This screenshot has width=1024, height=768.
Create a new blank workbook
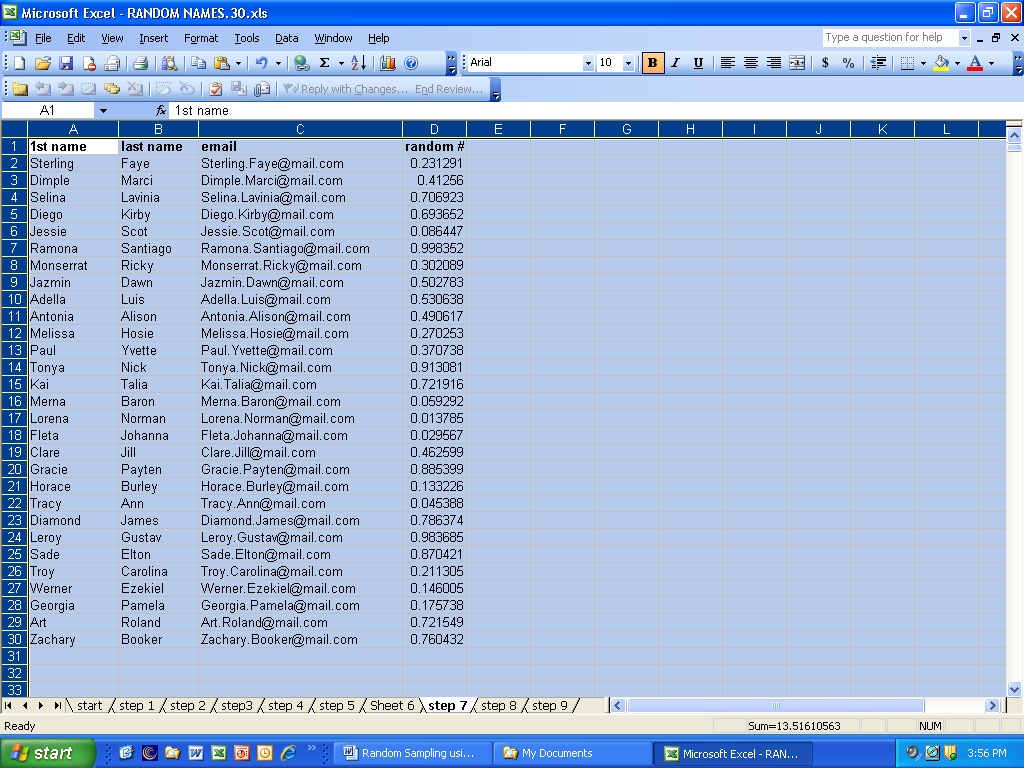(x=20, y=63)
